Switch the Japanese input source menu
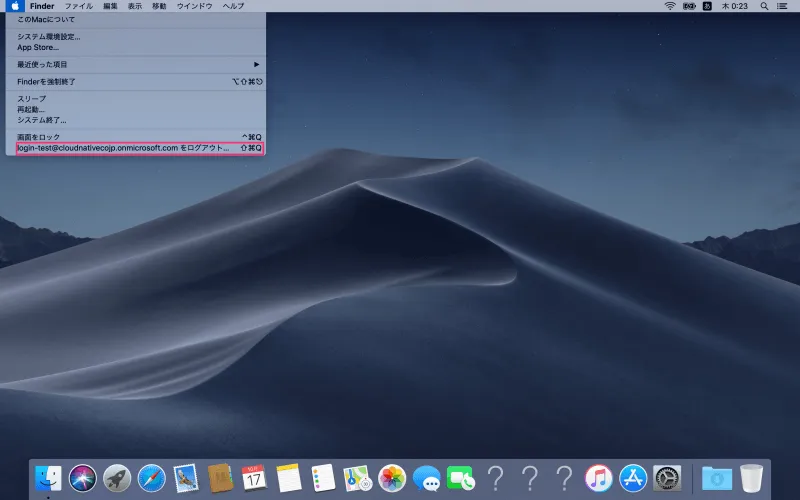The width and height of the screenshot is (800, 500). click(x=708, y=6)
